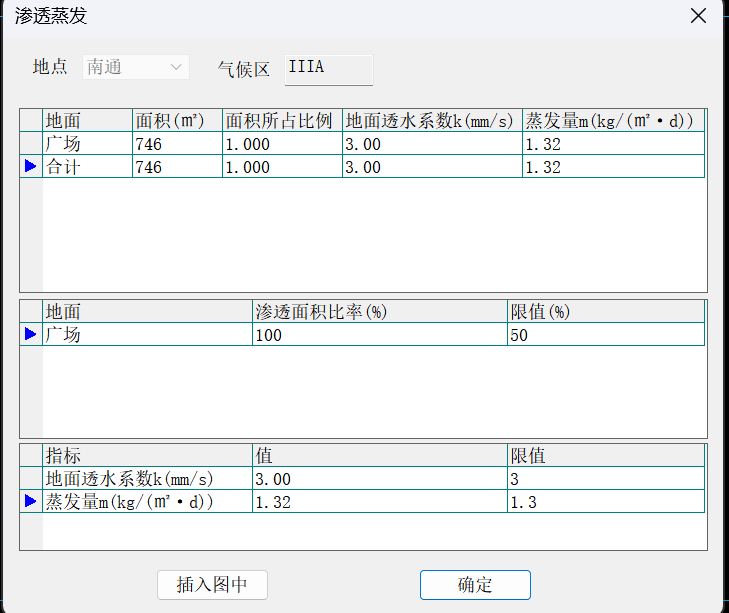Select the 广场 cell in first table
The height and width of the screenshot is (613, 729).
(x=87, y=144)
